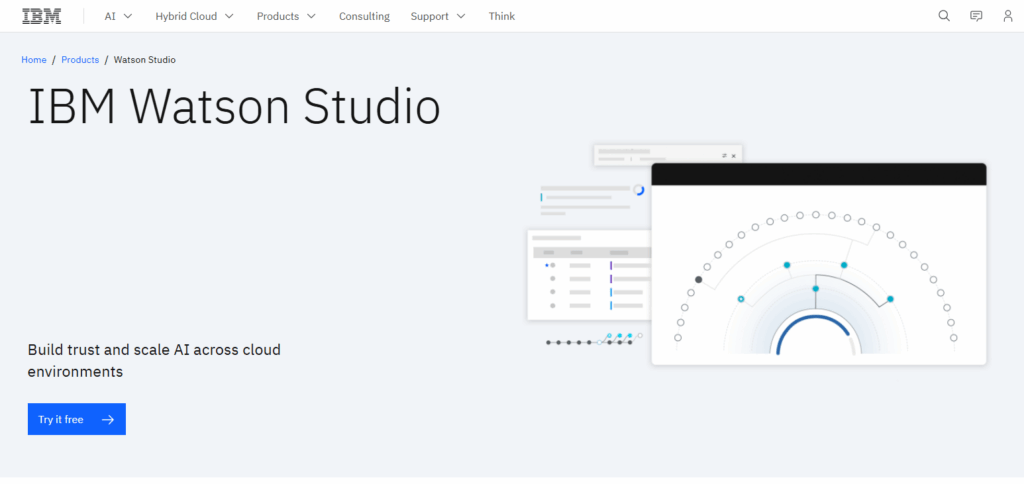Image resolution: width=1024 pixels, height=484 pixels.
Task: Go to the Home breadcrumb link
Action: click(x=34, y=59)
